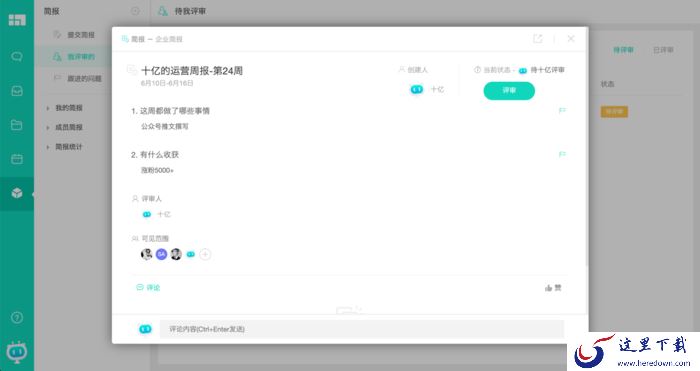
Task: Click the orange 待评审 status tag in background list
Action: 614,111
